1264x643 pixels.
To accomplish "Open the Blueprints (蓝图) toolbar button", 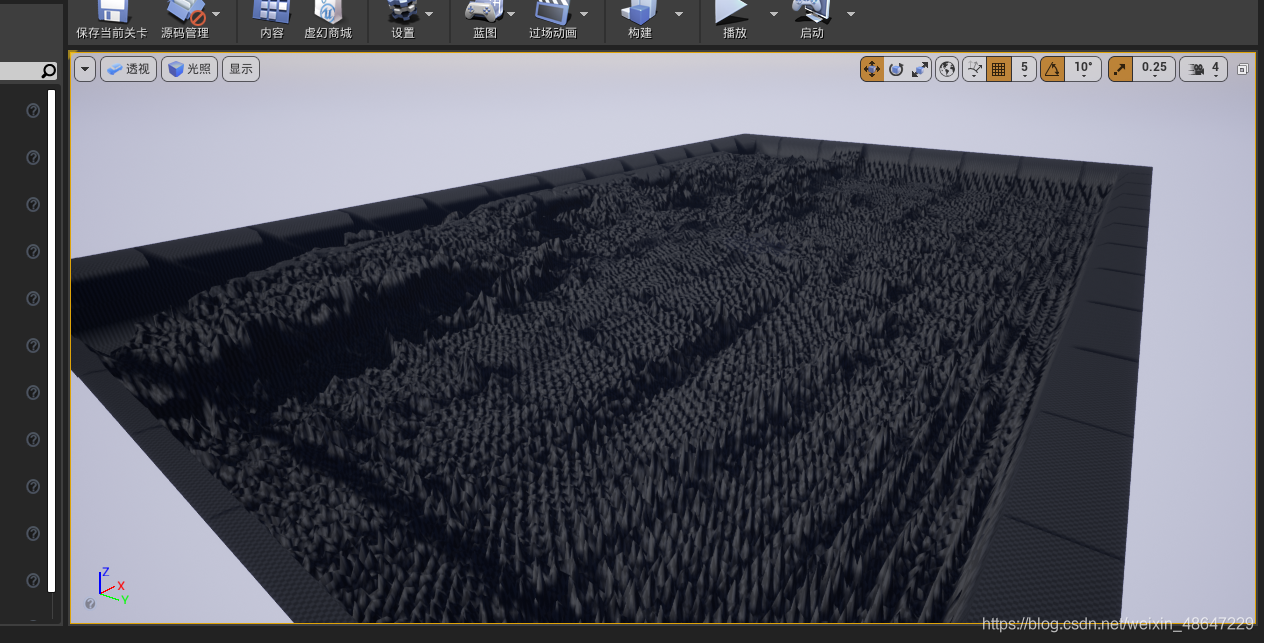I will click(484, 20).
